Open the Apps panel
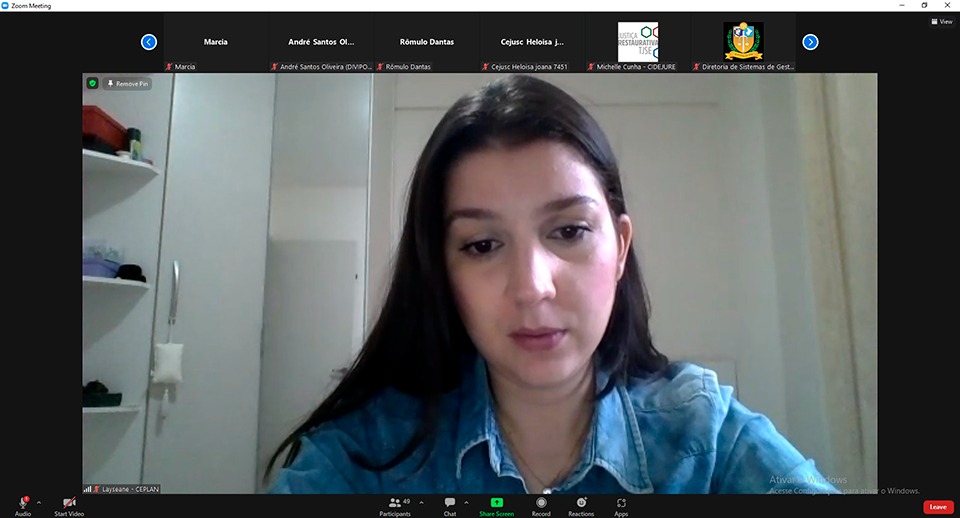 point(621,502)
